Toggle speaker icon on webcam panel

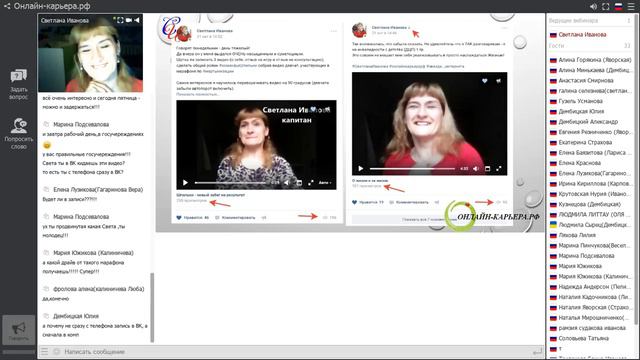pos(137,20)
